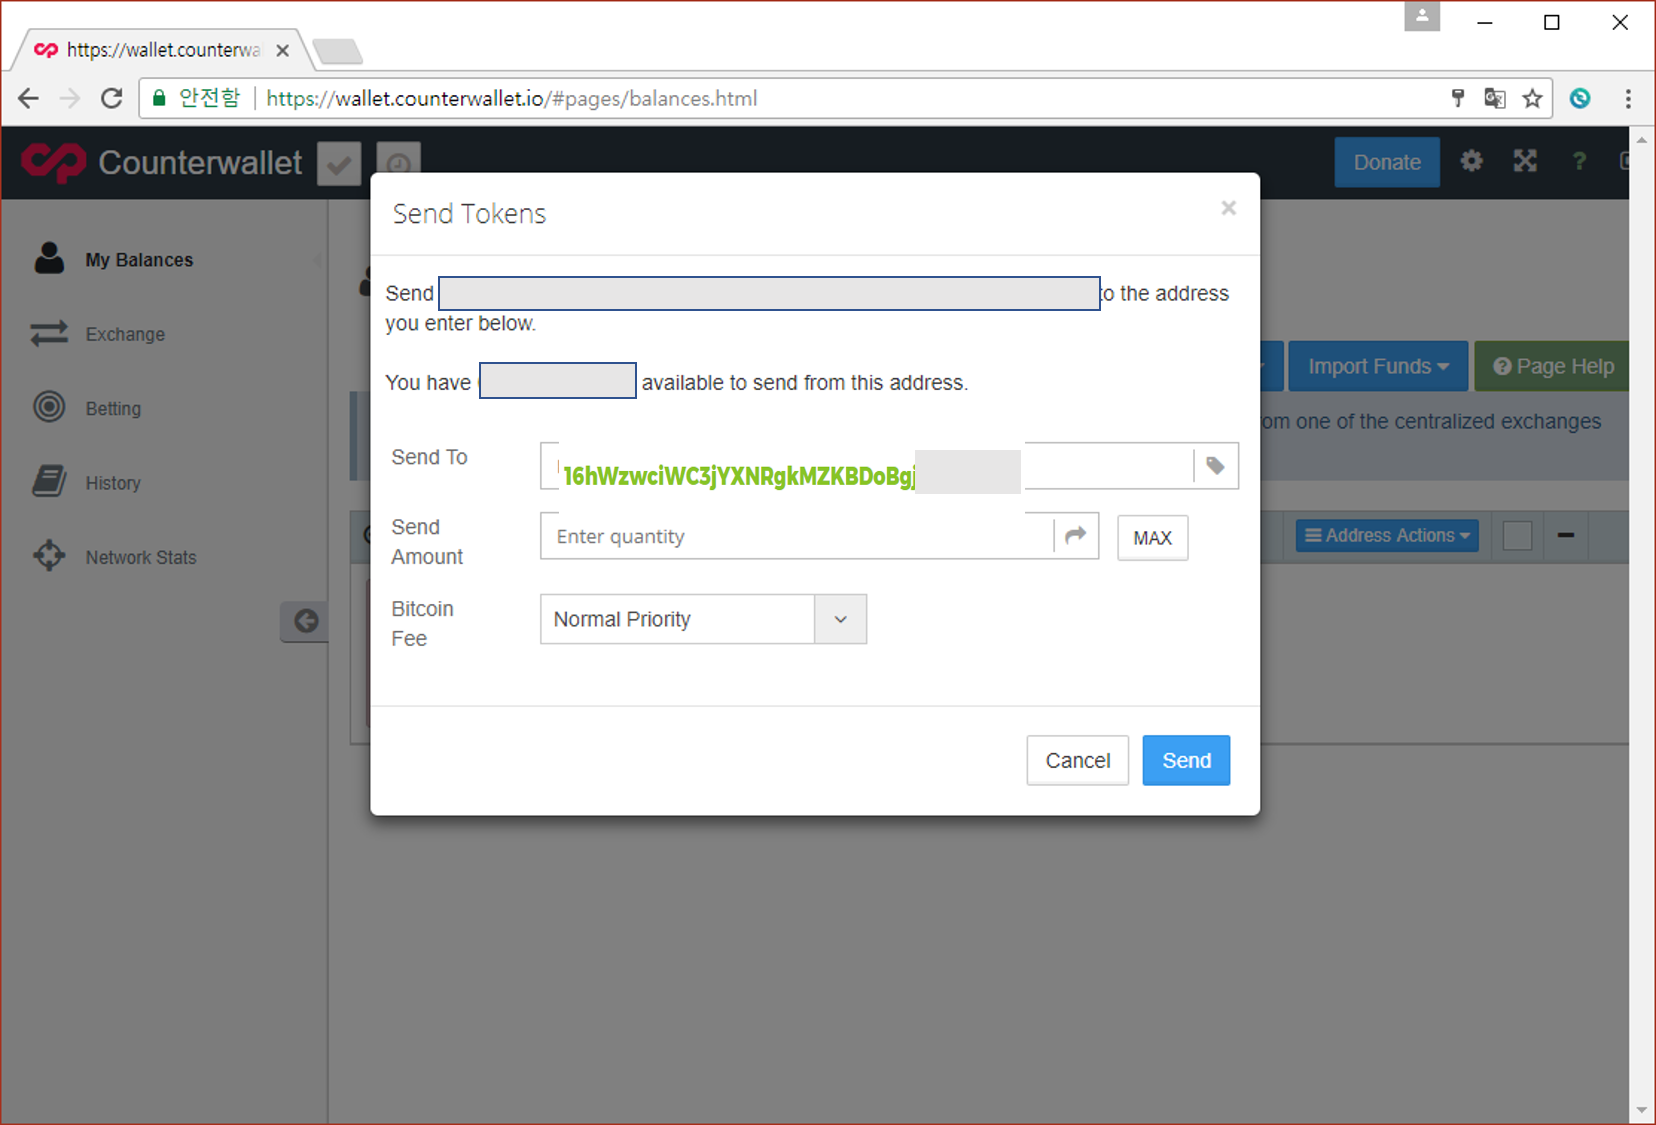Screen dimensions: 1656x1125
Task: Click the address label tag icon
Action: point(1215,466)
